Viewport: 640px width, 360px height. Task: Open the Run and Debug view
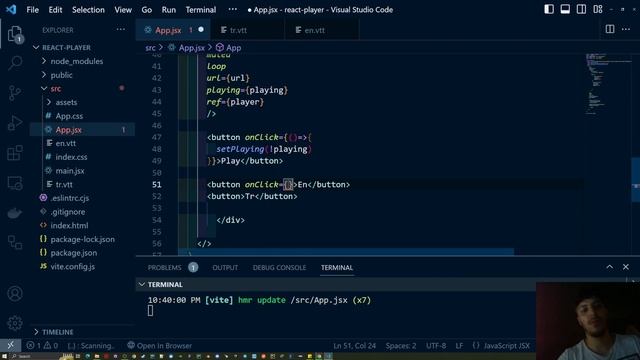point(15,122)
